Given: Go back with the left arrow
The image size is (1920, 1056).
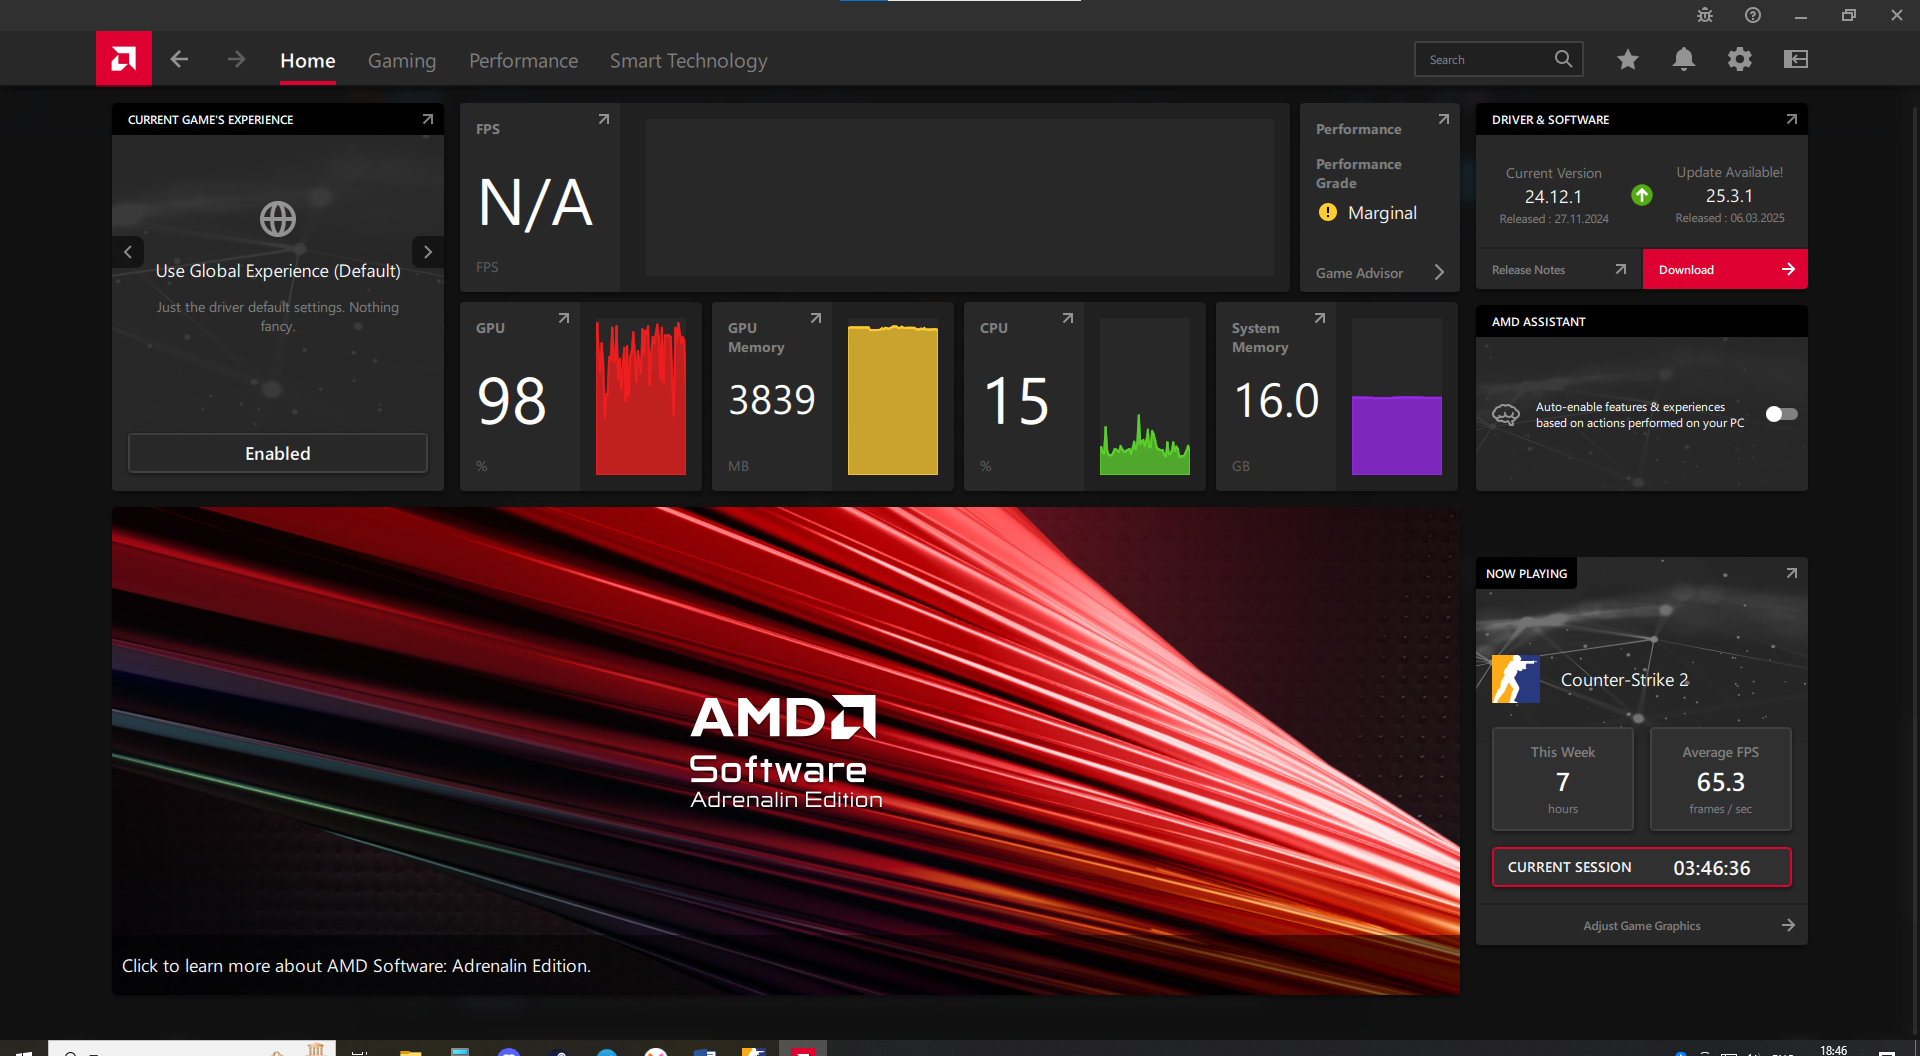Looking at the screenshot, I should [179, 59].
